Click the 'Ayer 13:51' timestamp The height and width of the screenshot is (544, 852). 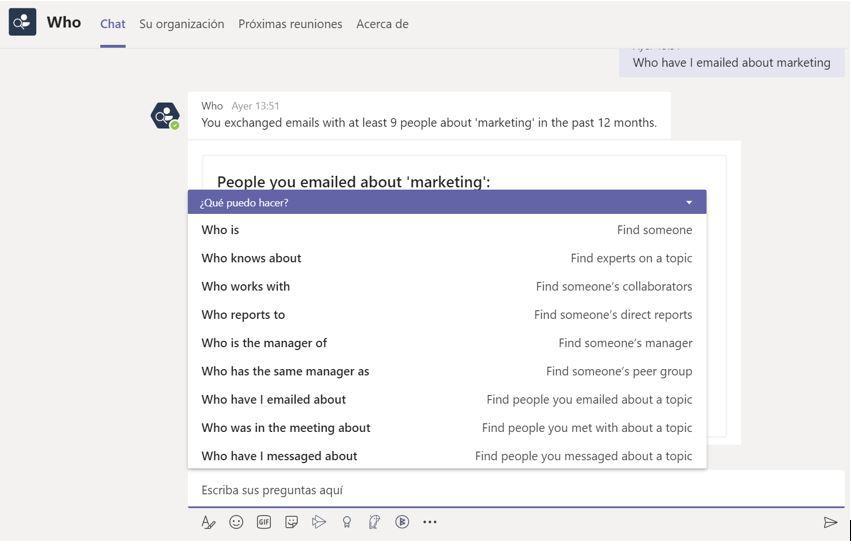coord(255,106)
